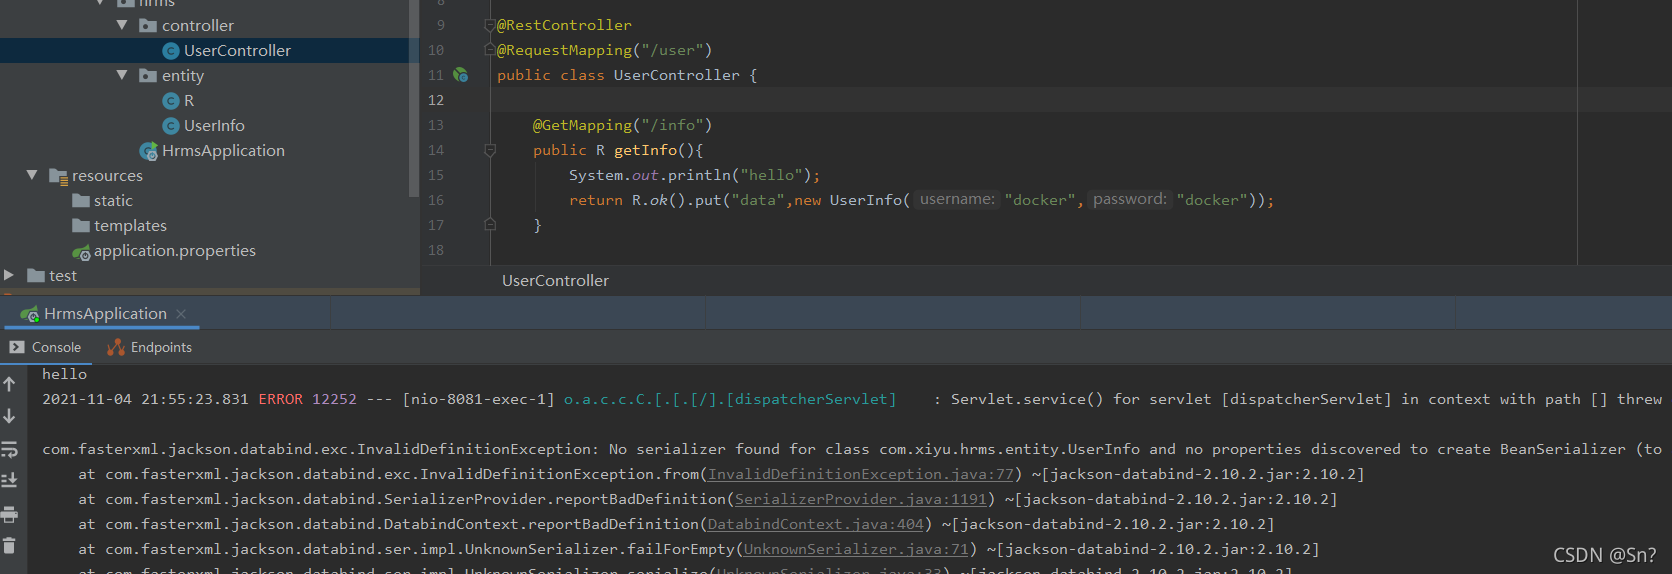
Task: Close the HrmsApplication run tab
Action: 181,314
